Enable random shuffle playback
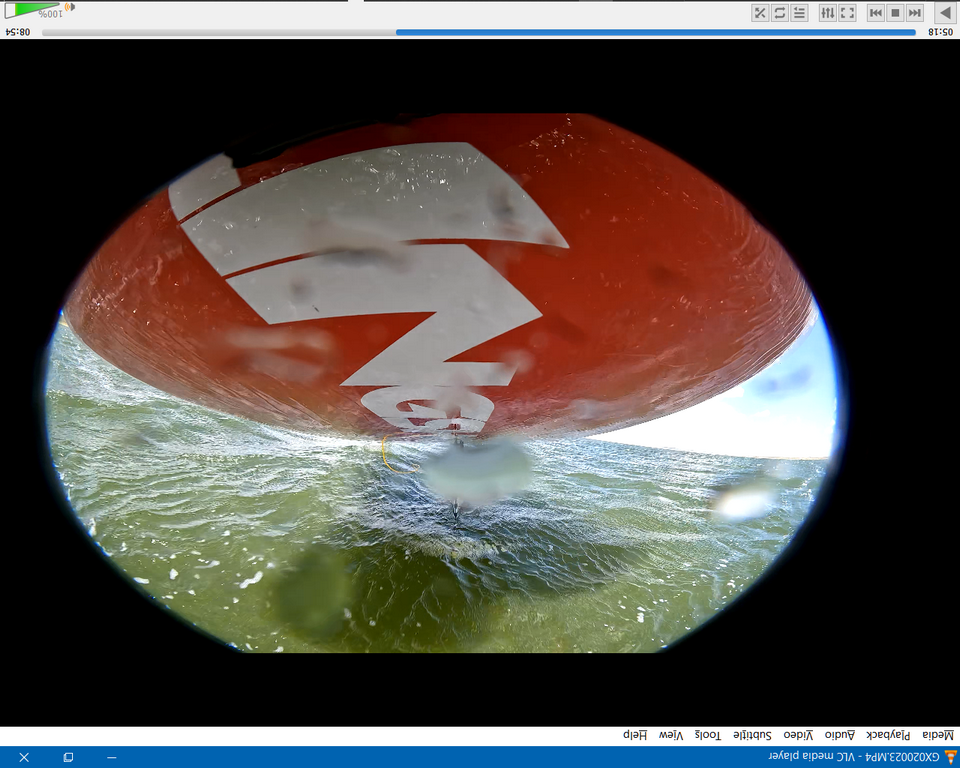This screenshot has height=768, width=960. [760, 13]
